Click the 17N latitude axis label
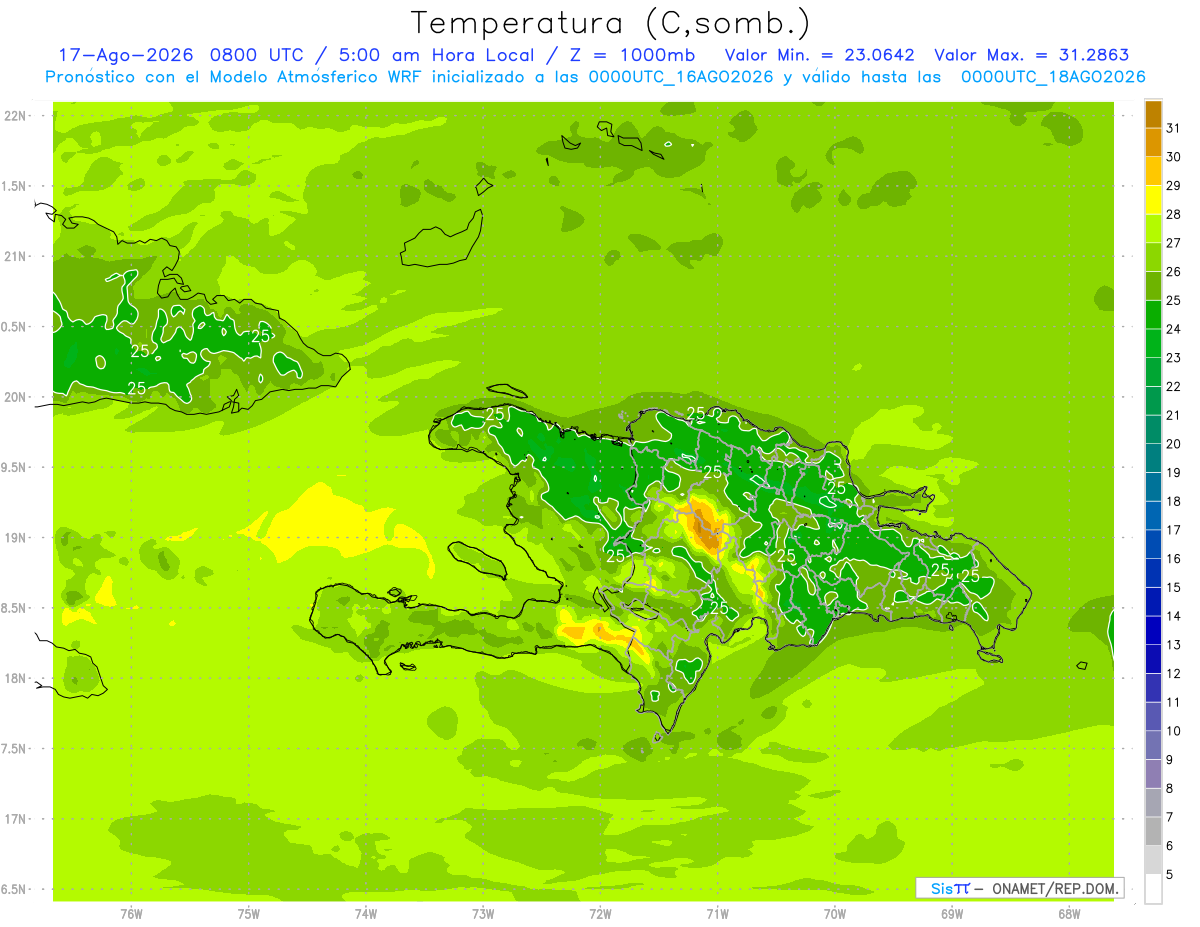Image resolution: width=1200 pixels, height=927 pixels. click(15, 820)
